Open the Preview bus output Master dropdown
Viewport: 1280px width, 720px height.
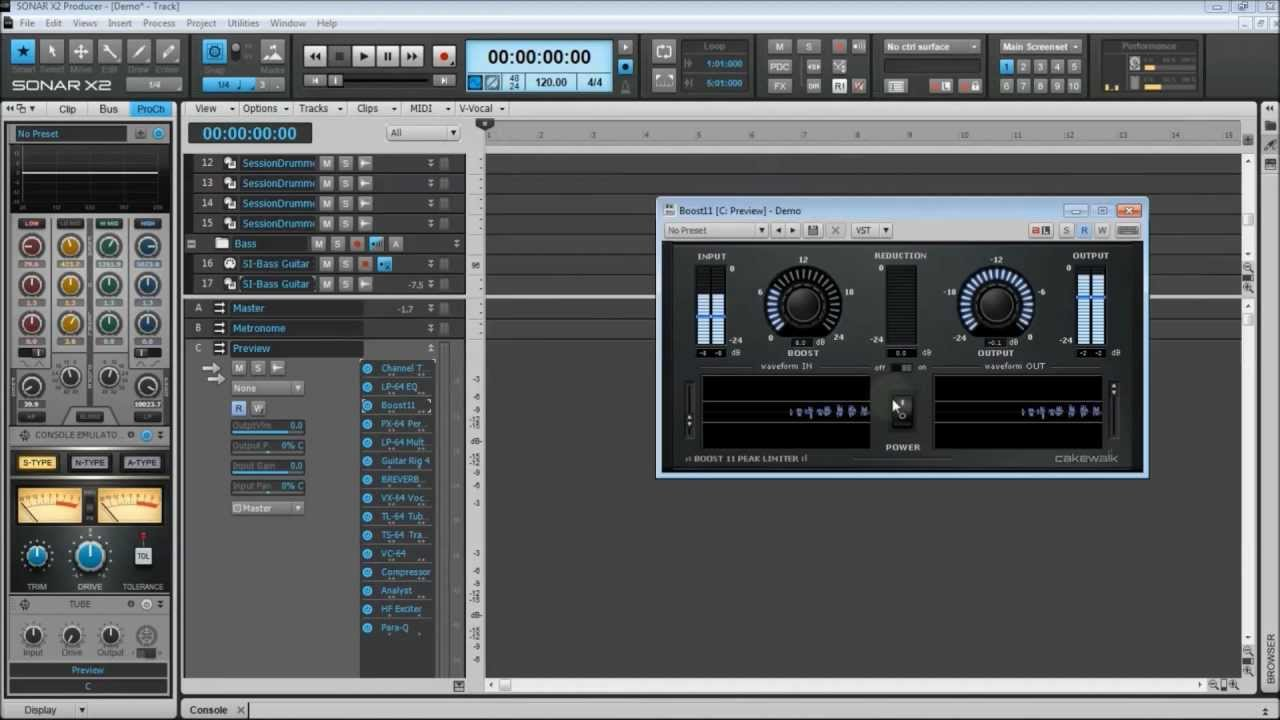[x=267, y=508]
